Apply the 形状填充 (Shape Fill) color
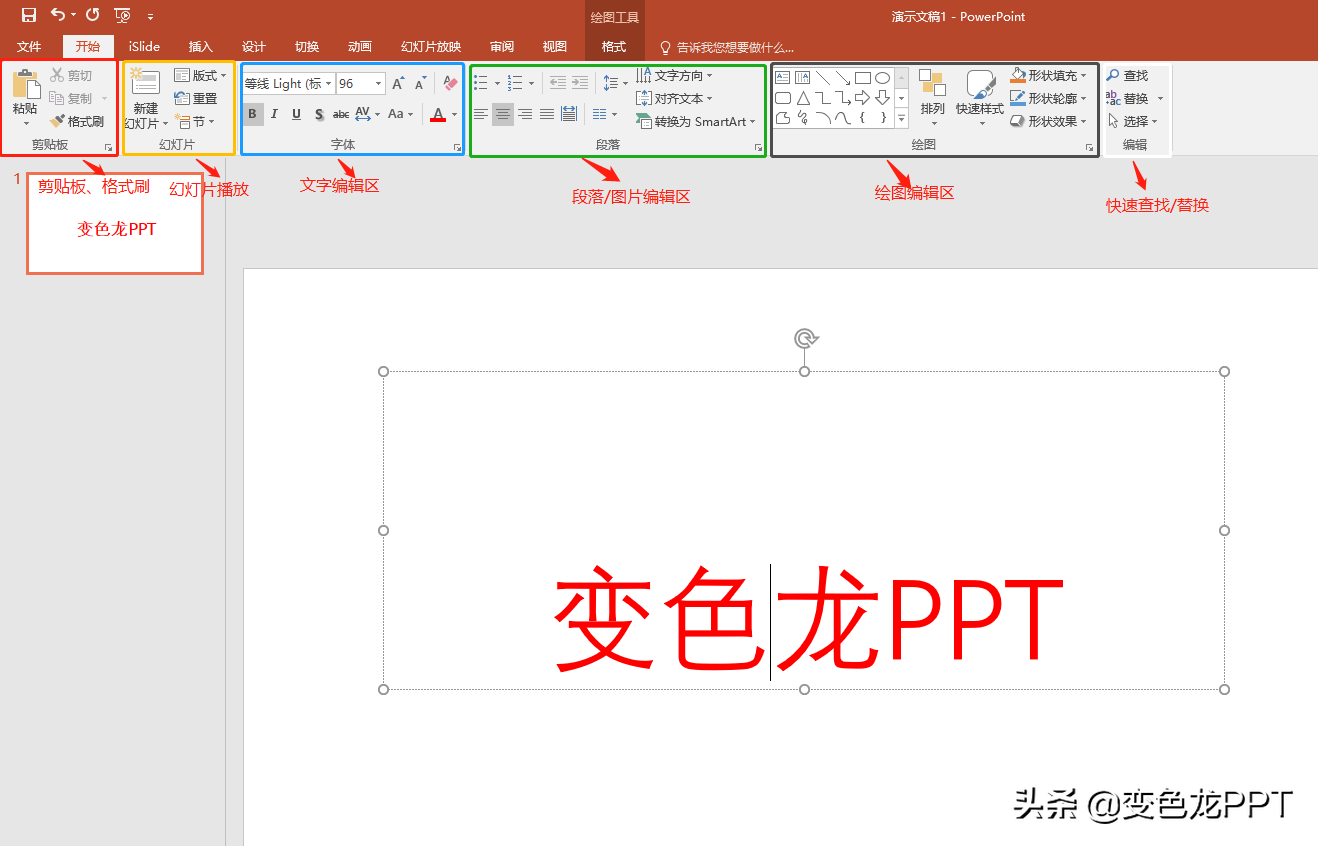 pyautogui.click(x=1018, y=75)
